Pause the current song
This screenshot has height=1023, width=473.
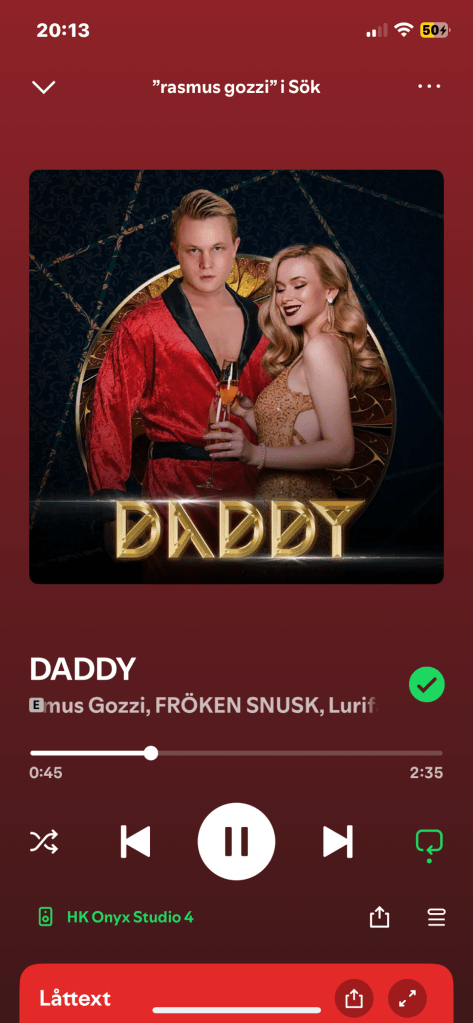click(236, 842)
